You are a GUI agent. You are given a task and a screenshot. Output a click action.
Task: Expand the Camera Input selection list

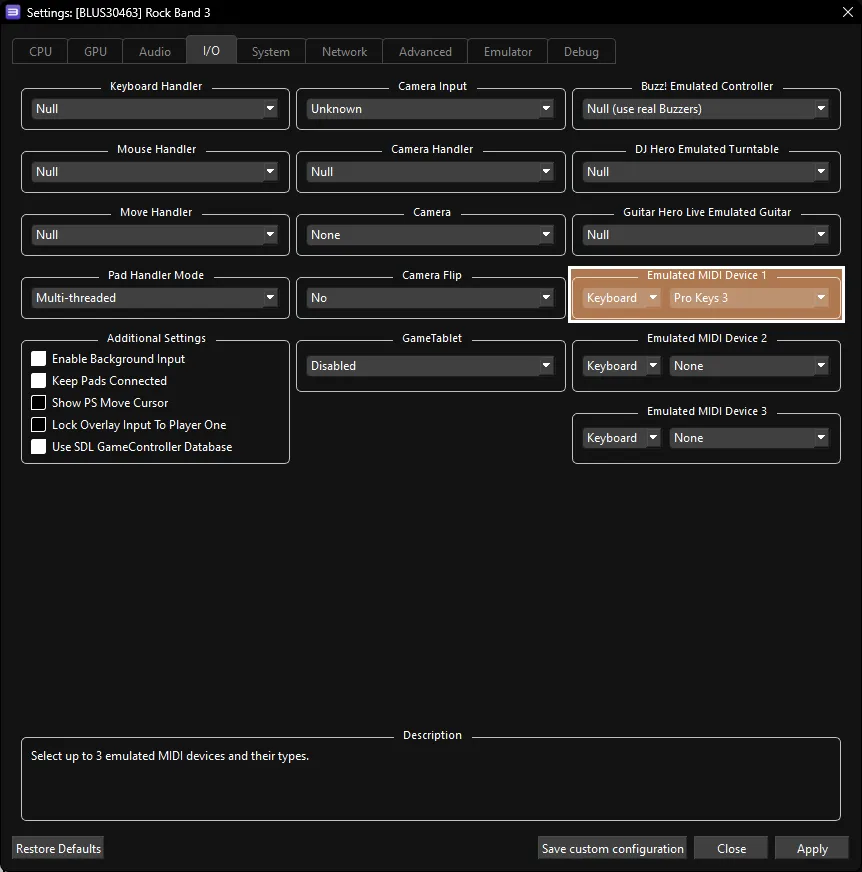(x=430, y=109)
